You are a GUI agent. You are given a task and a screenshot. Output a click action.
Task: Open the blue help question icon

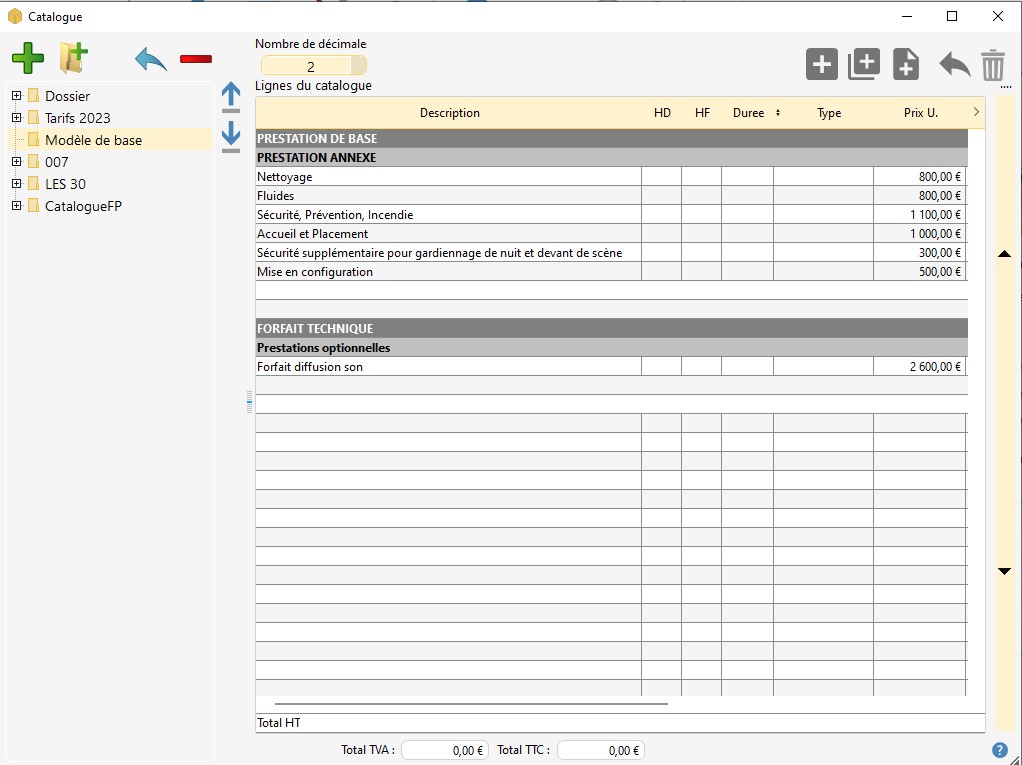999,750
